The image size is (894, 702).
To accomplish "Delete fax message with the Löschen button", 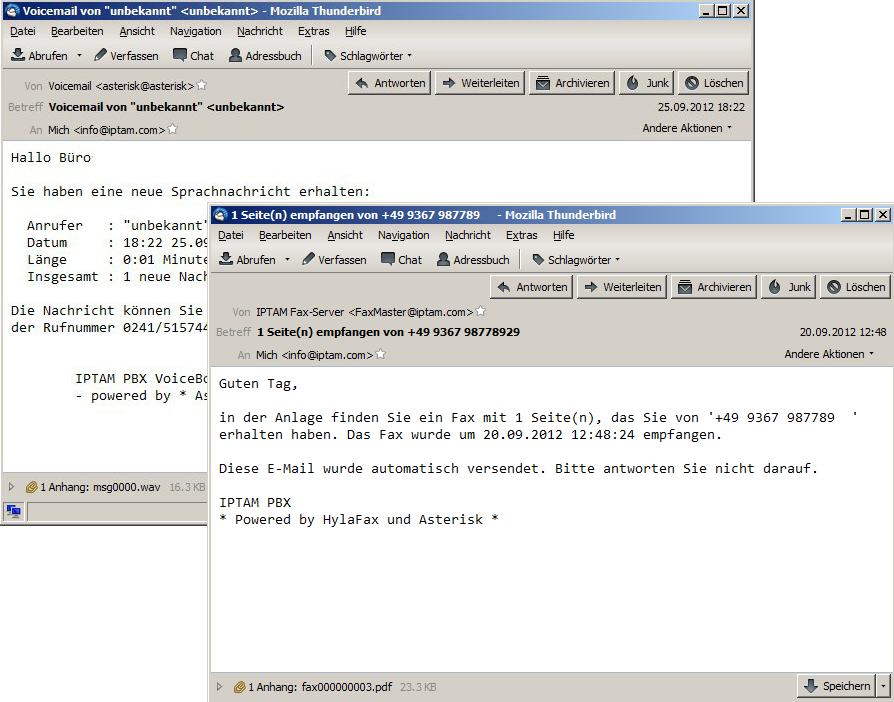I will click(855, 287).
